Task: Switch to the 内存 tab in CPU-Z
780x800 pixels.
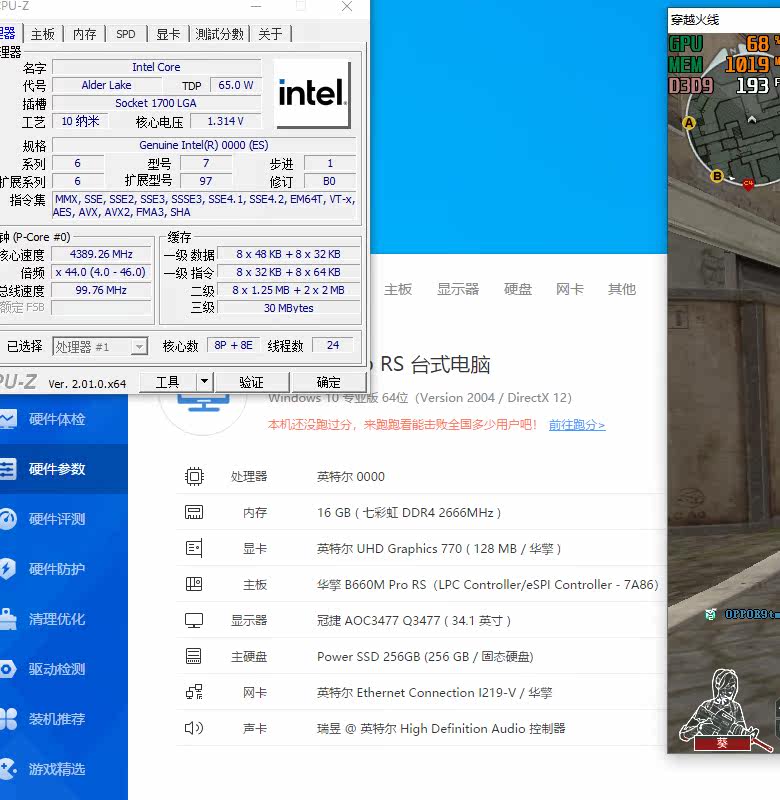Action: tap(84, 34)
